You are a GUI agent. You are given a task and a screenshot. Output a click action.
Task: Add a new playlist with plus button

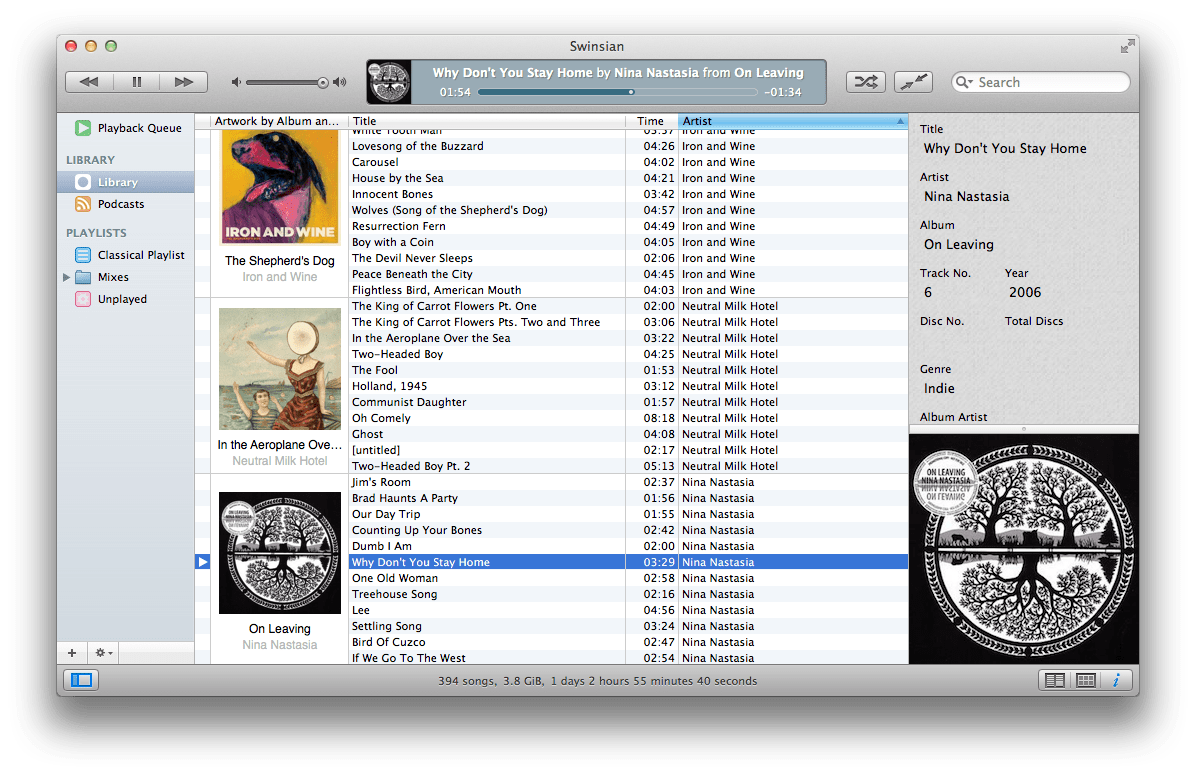tap(72, 653)
